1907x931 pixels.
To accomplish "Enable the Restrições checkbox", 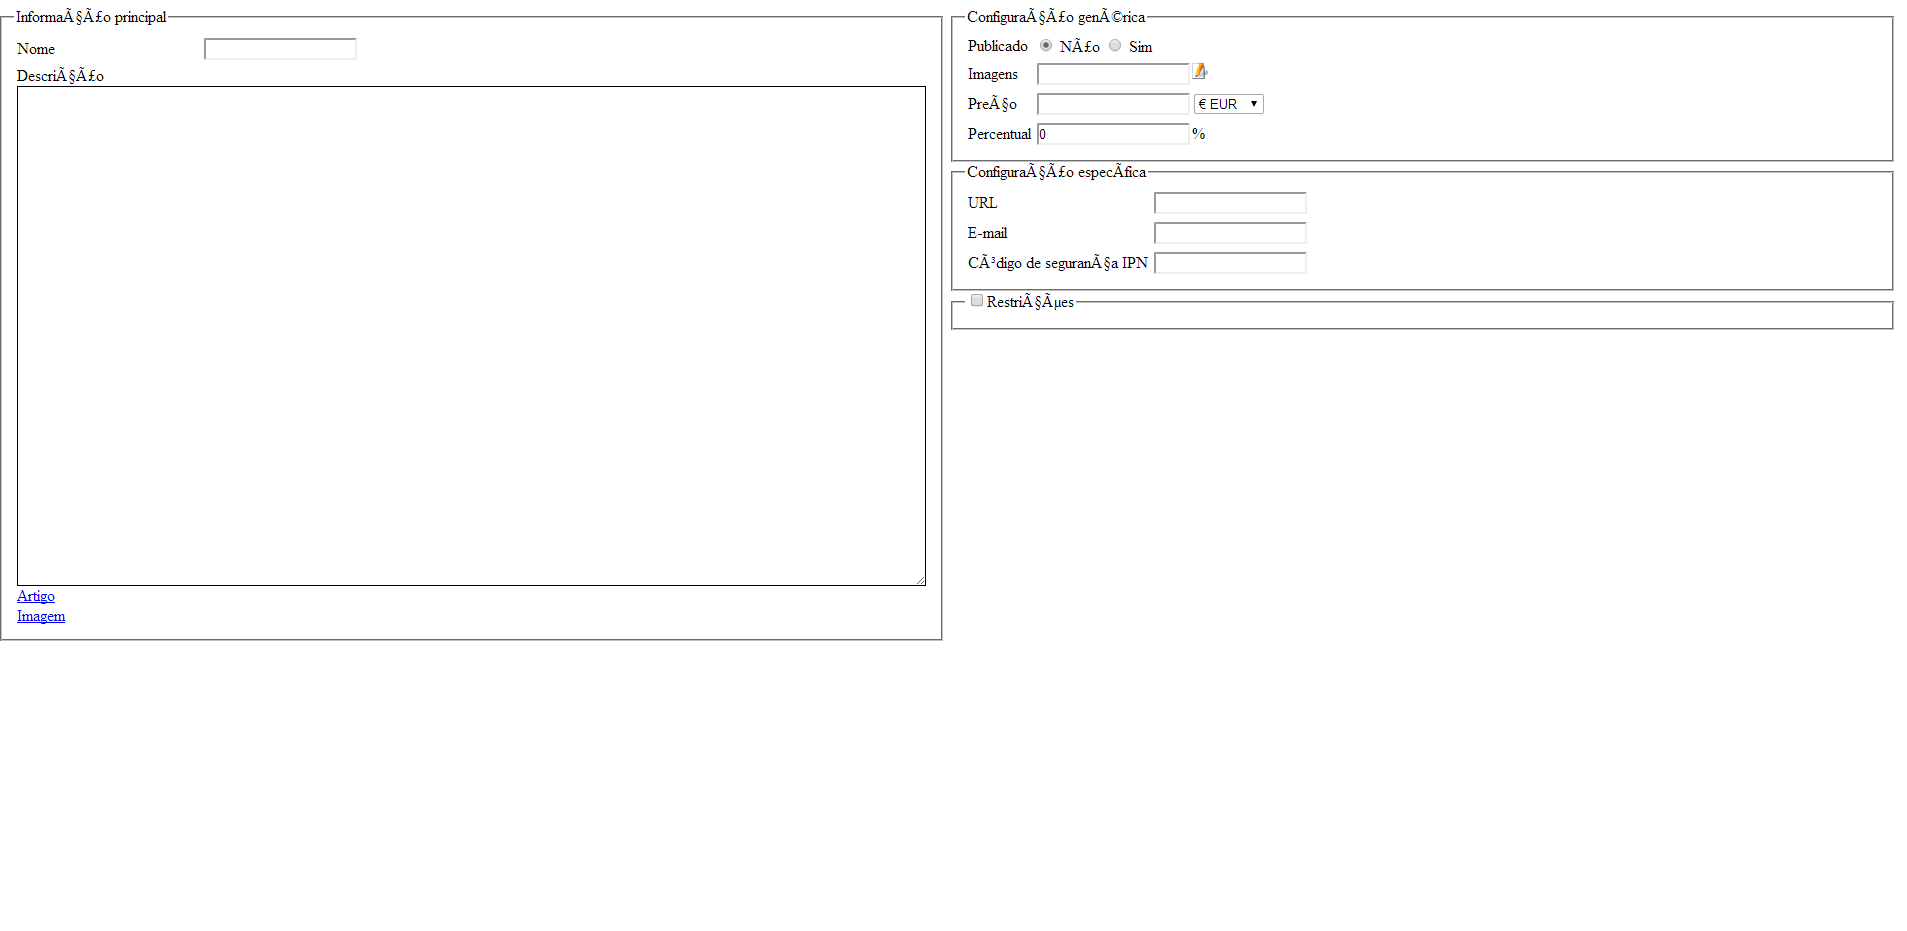I will (977, 301).
